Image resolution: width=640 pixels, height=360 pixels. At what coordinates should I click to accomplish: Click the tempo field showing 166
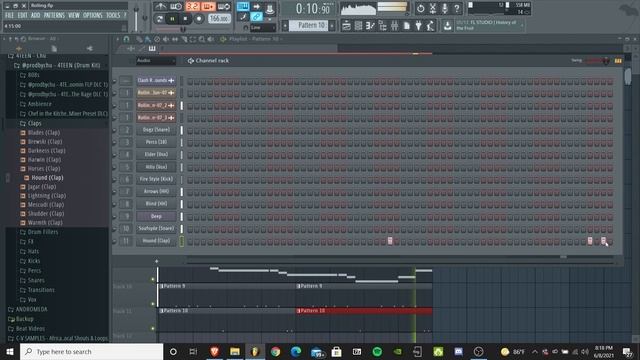pos(220,19)
